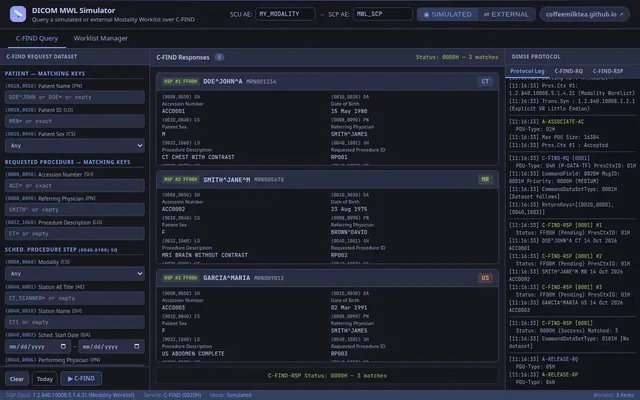This screenshot has width=640, height=400.
Task: Click the Clear button
Action: tap(17, 379)
